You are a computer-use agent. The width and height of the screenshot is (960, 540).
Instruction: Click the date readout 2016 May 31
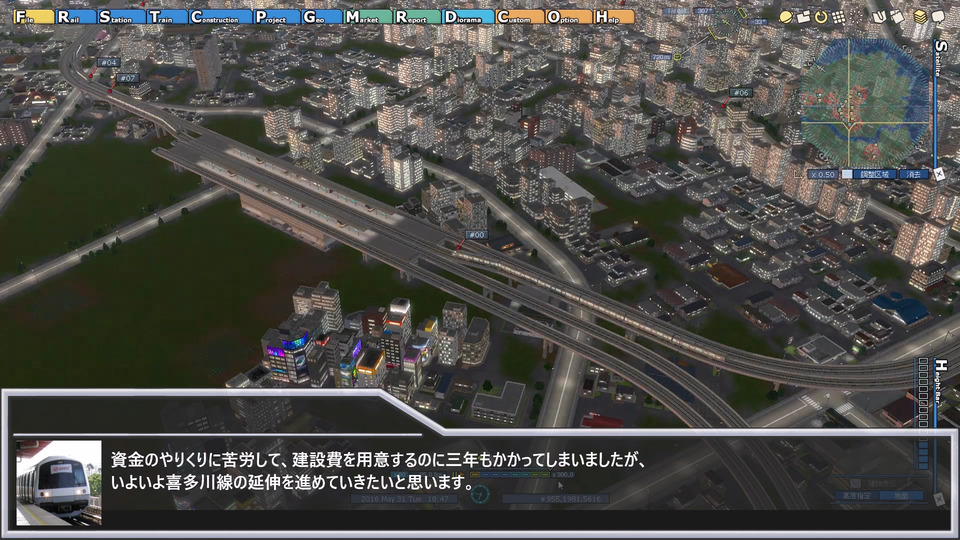pos(405,499)
